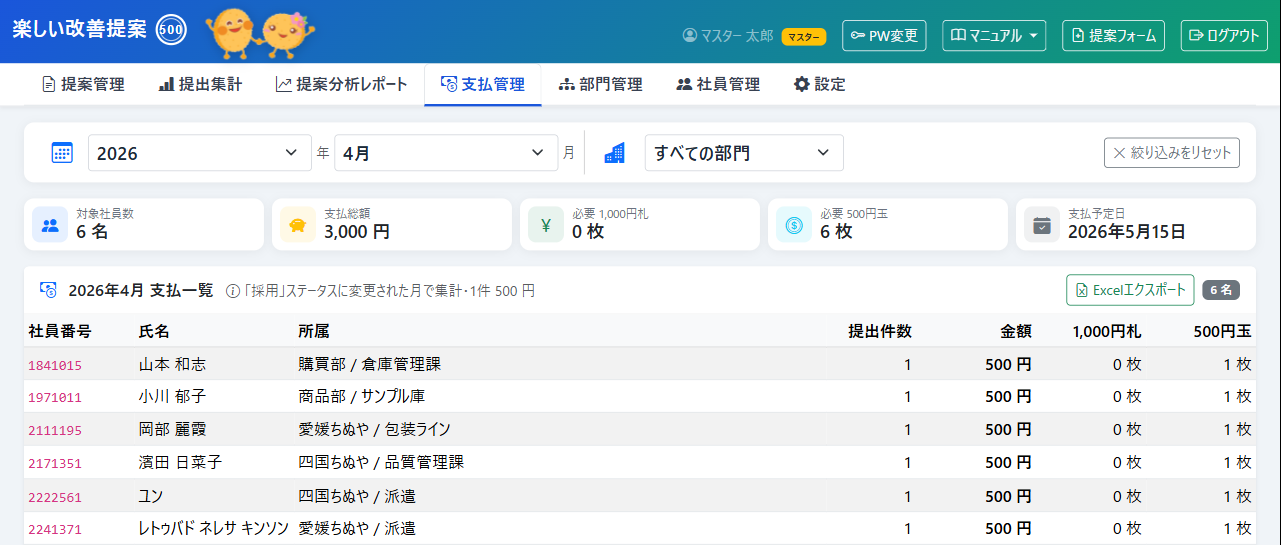
Task: Click the piggy bank icon in 支払総額 card
Action: (298, 225)
